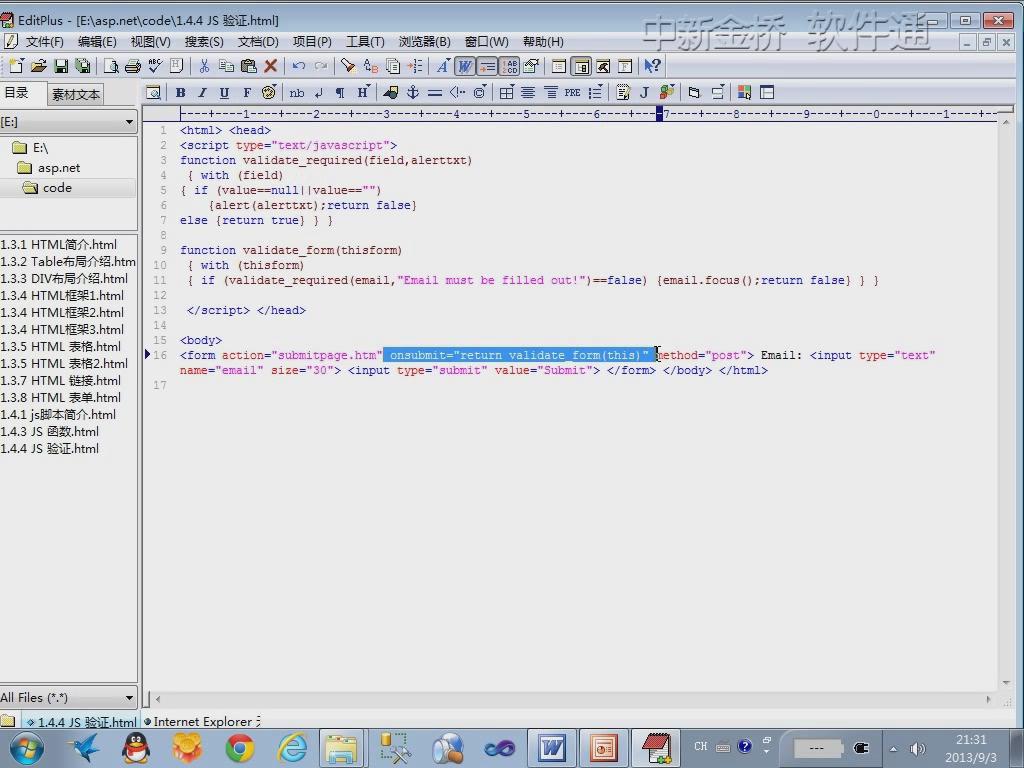Image resolution: width=1024 pixels, height=768 pixels.
Task: Insert anchor tag icon
Action: click(413, 93)
